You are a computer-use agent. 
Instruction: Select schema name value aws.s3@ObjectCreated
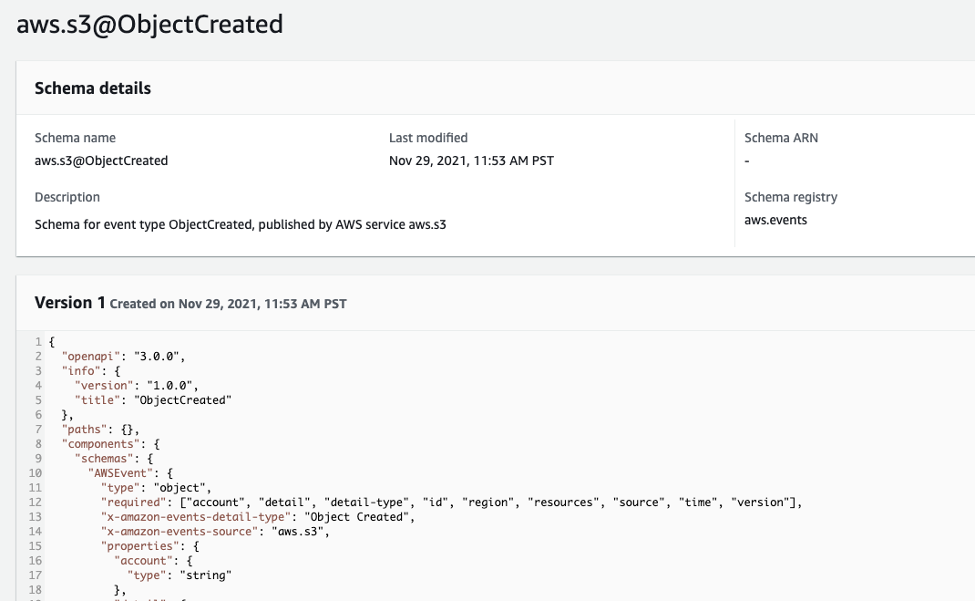coord(101,161)
